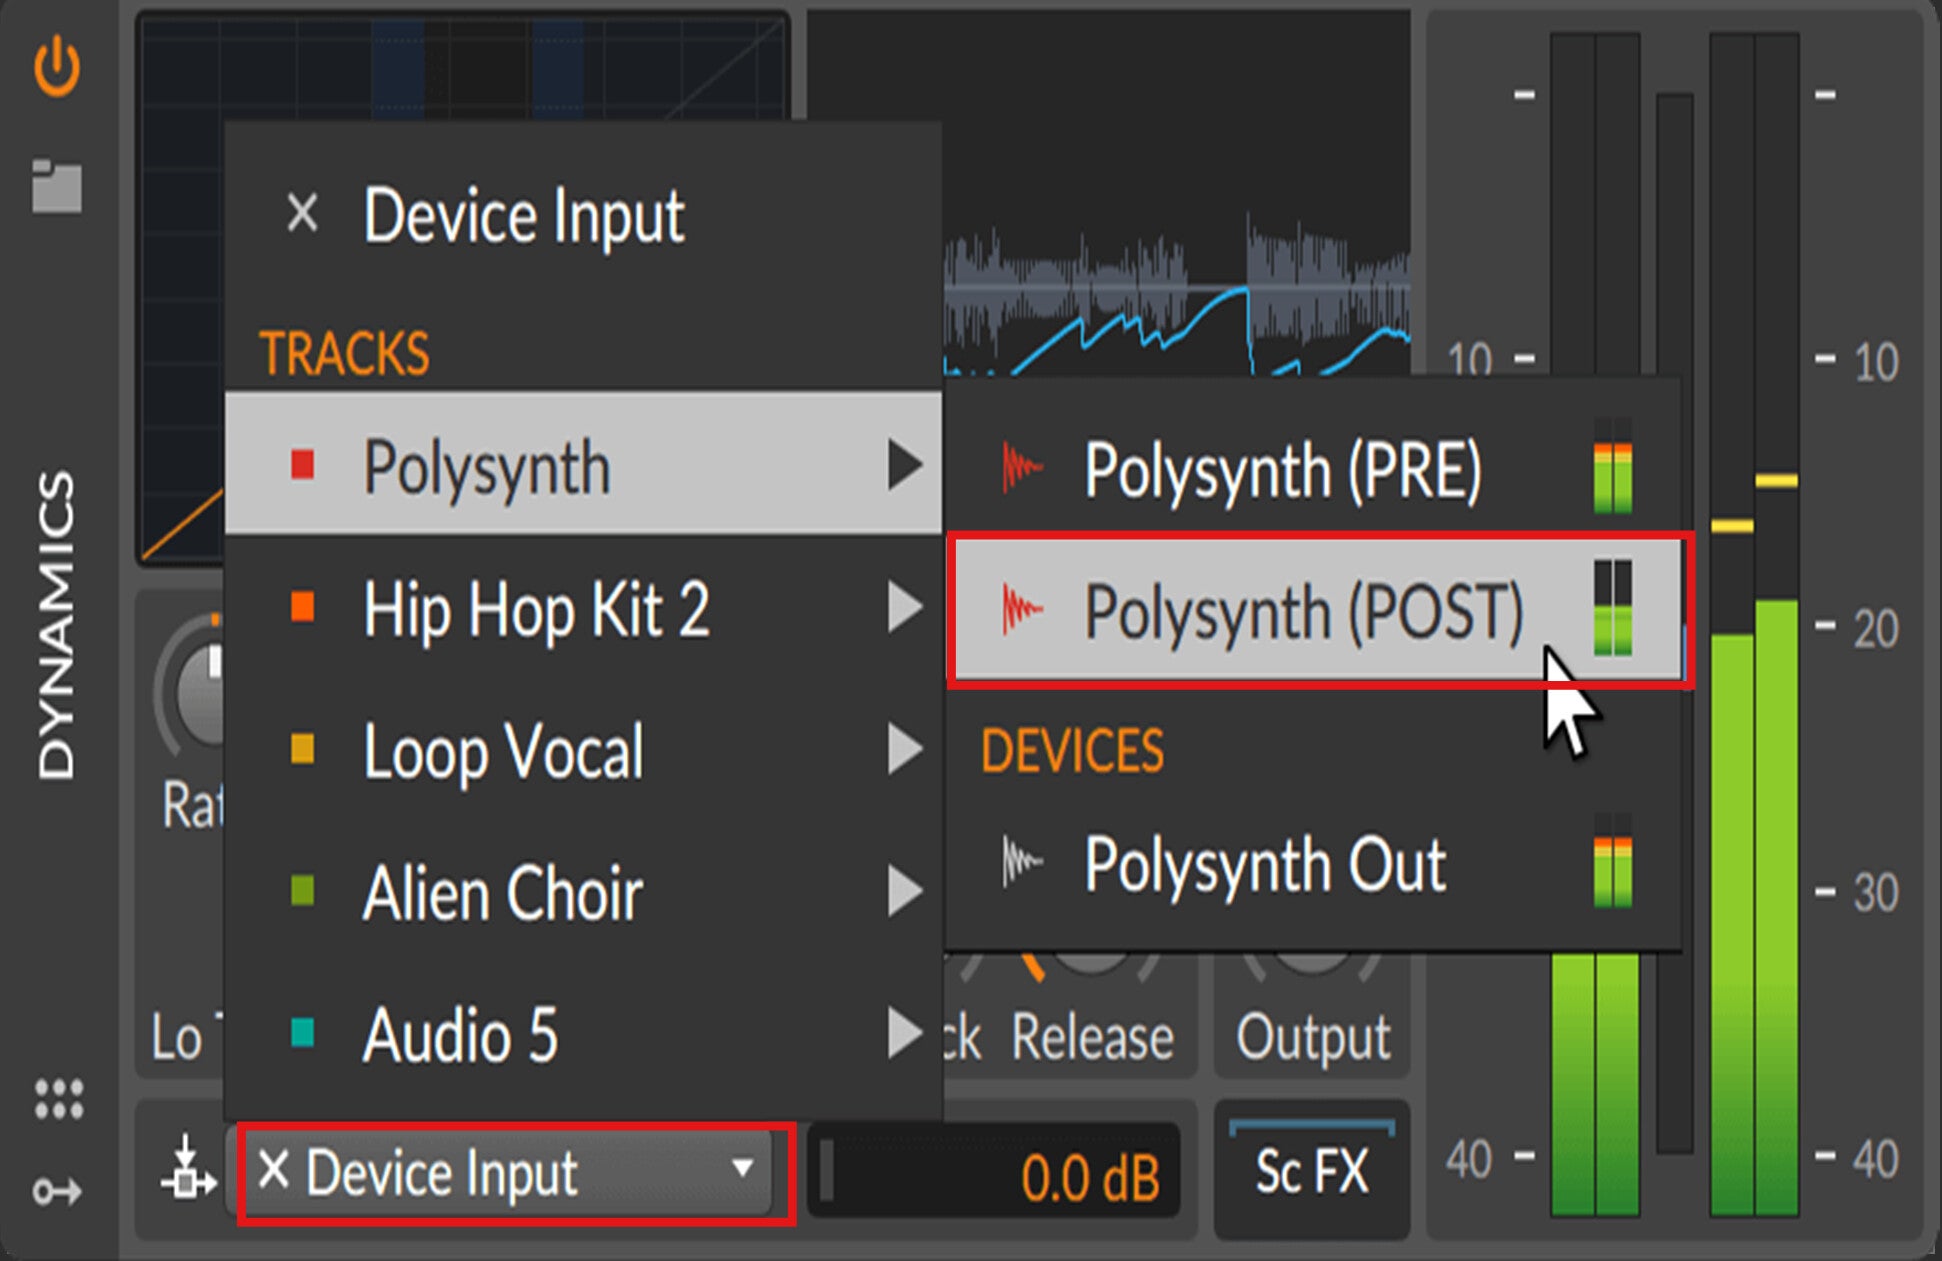Choose the Polysynth Out device entry
The width and height of the screenshot is (1942, 1261).
pos(1265,865)
